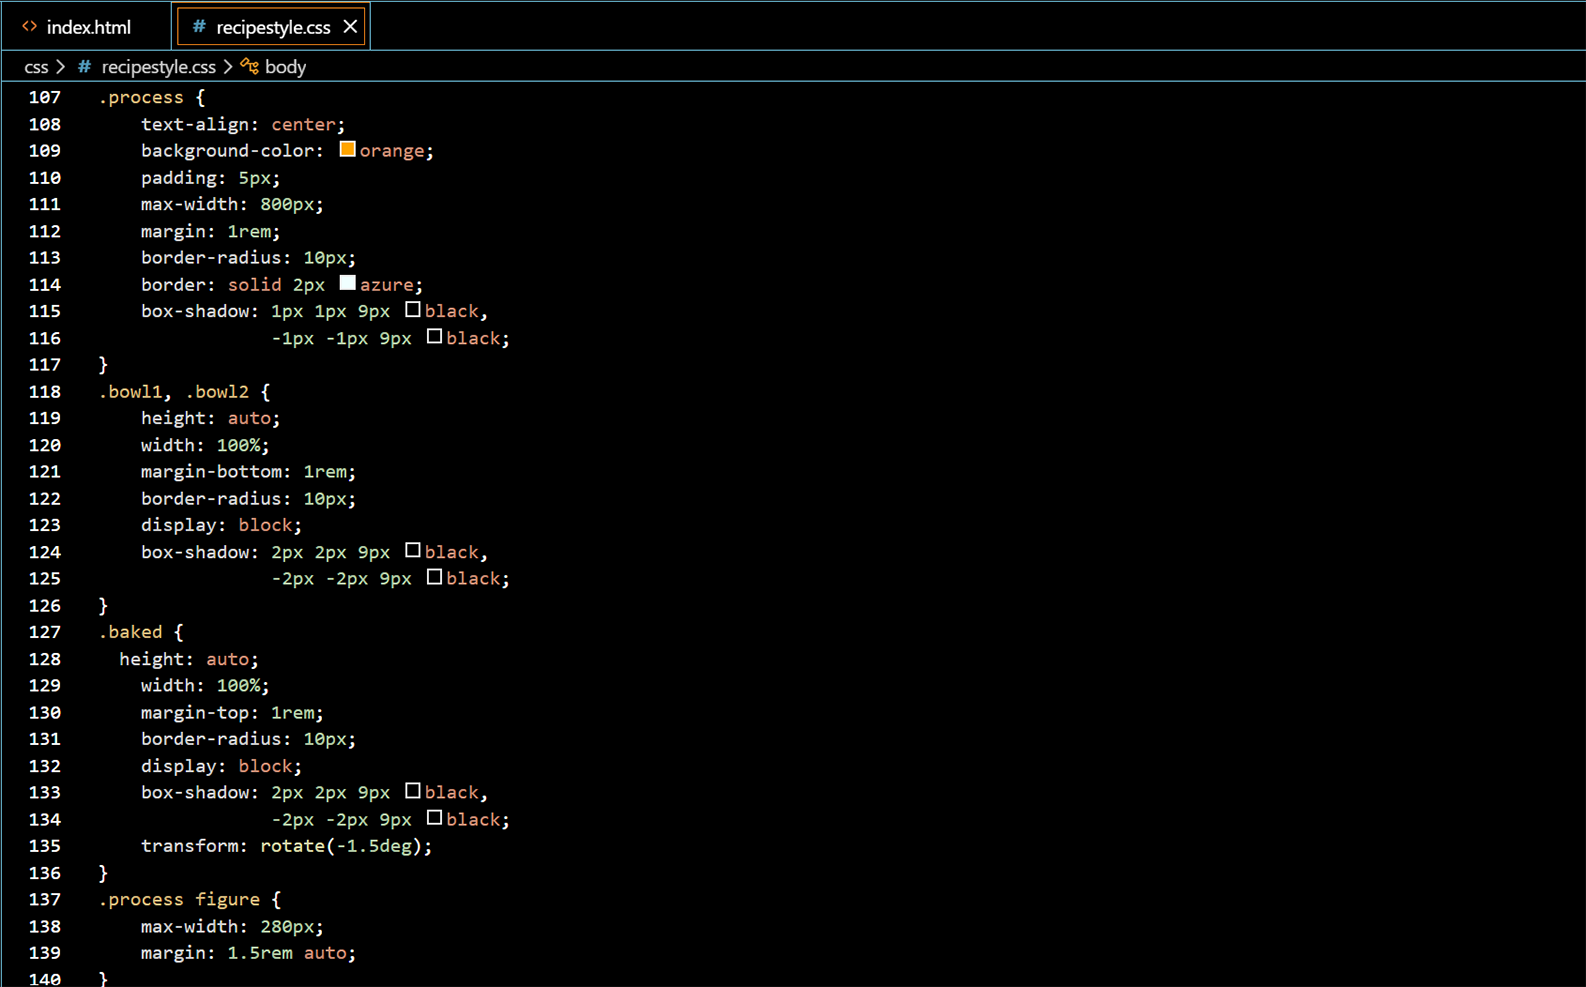Click "width: 100%" on line 120
Image resolution: width=1586 pixels, height=987 pixels.
point(201,445)
